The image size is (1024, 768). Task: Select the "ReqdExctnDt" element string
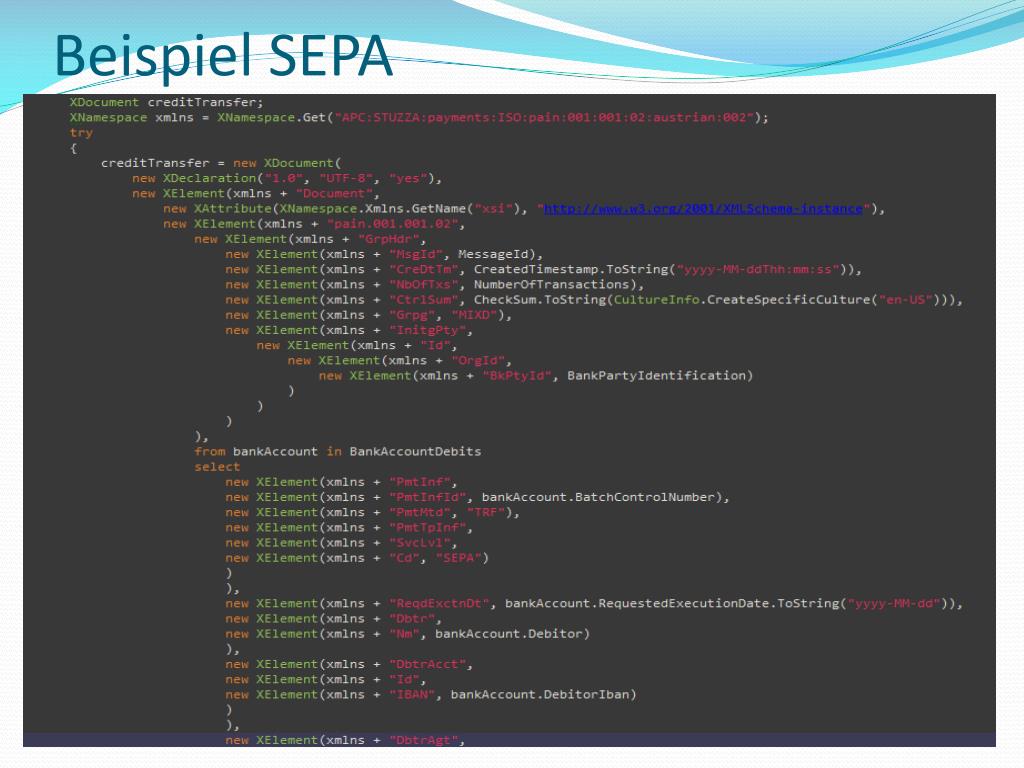pos(439,603)
